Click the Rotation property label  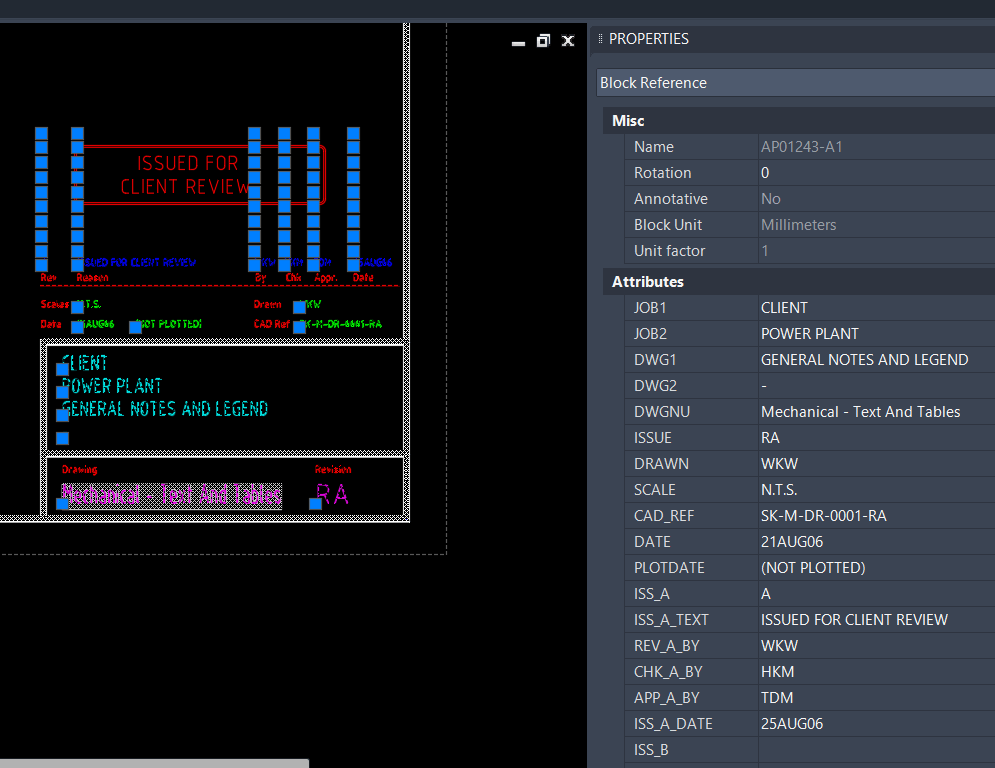pos(662,173)
